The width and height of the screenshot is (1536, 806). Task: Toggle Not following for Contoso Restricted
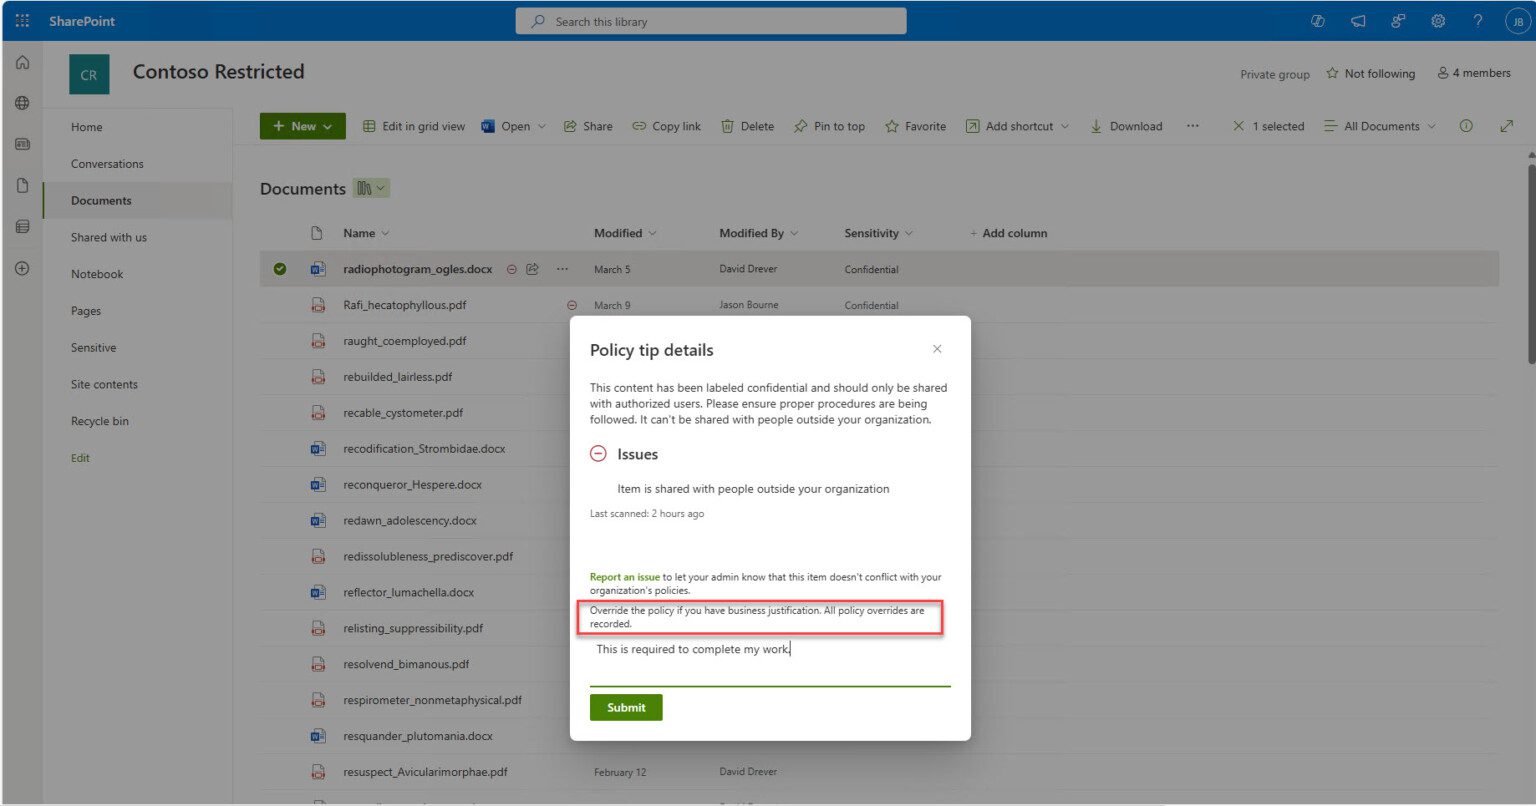[1371, 73]
